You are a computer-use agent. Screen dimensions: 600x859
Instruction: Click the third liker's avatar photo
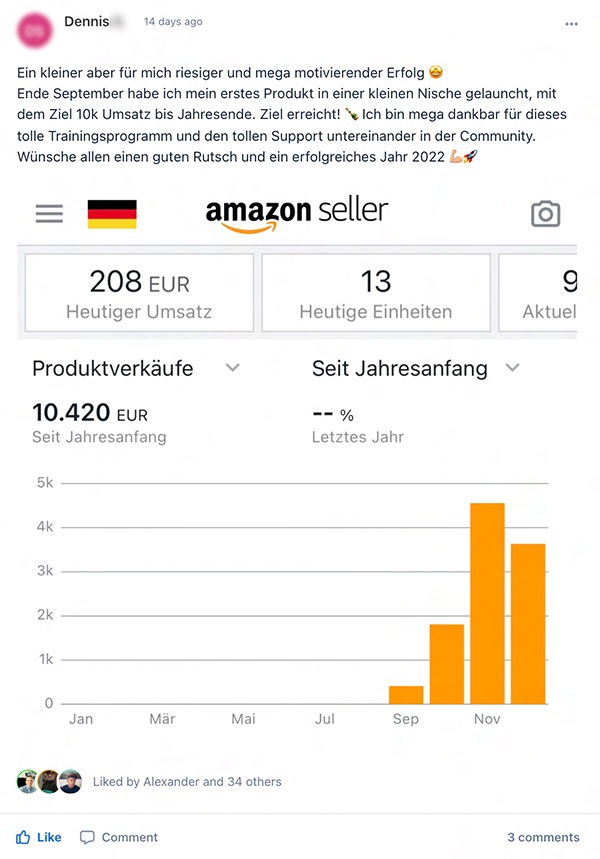[71, 781]
